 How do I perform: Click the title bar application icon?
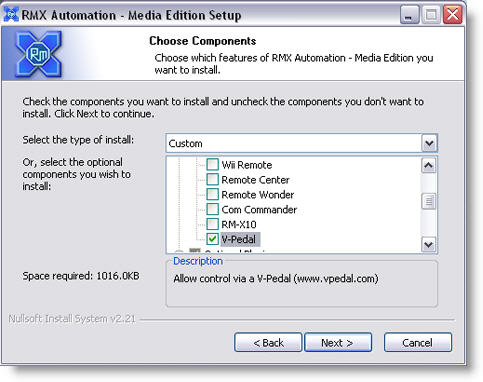tap(11, 15)
